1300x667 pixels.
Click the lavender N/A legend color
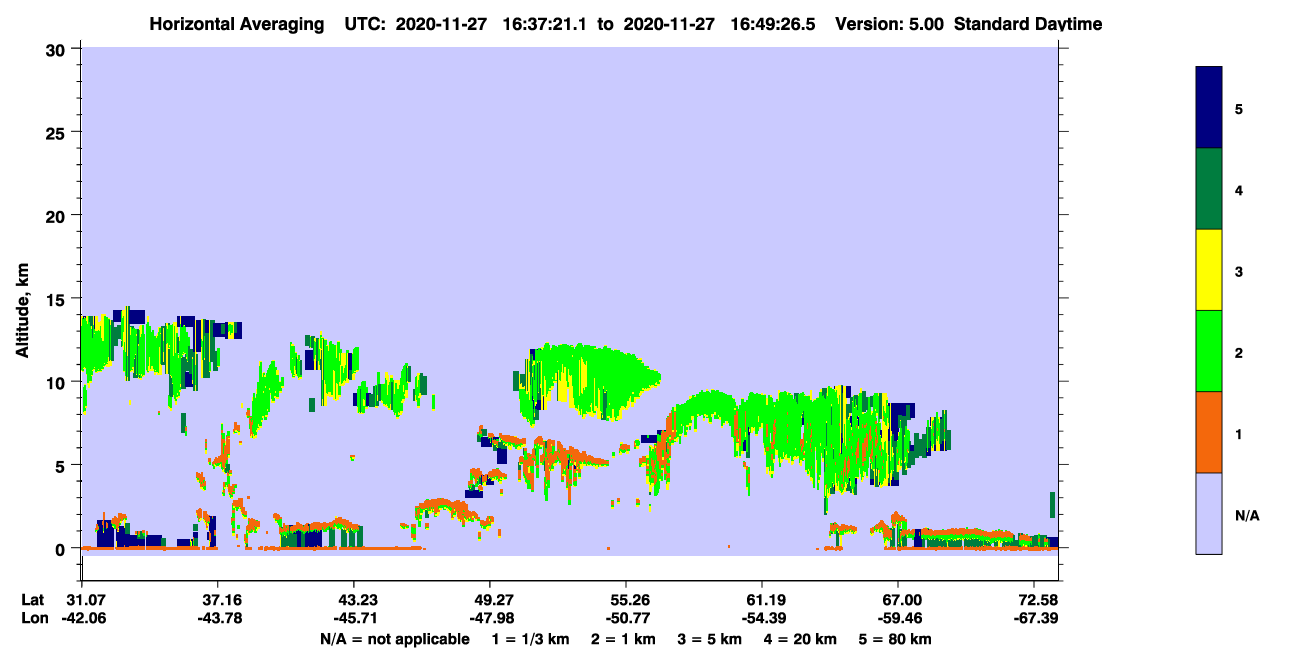(x=1209, y=513)
